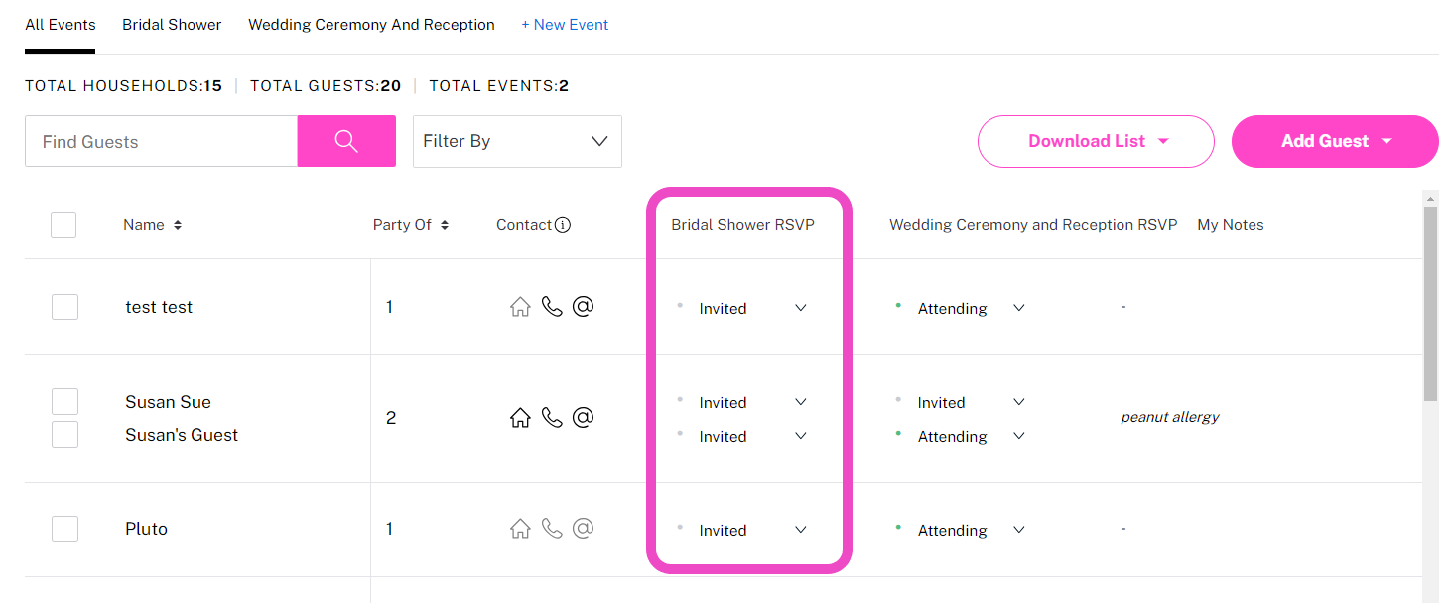Click the pink search magnifier icon

pyautogui.click(x=346, y=141)
